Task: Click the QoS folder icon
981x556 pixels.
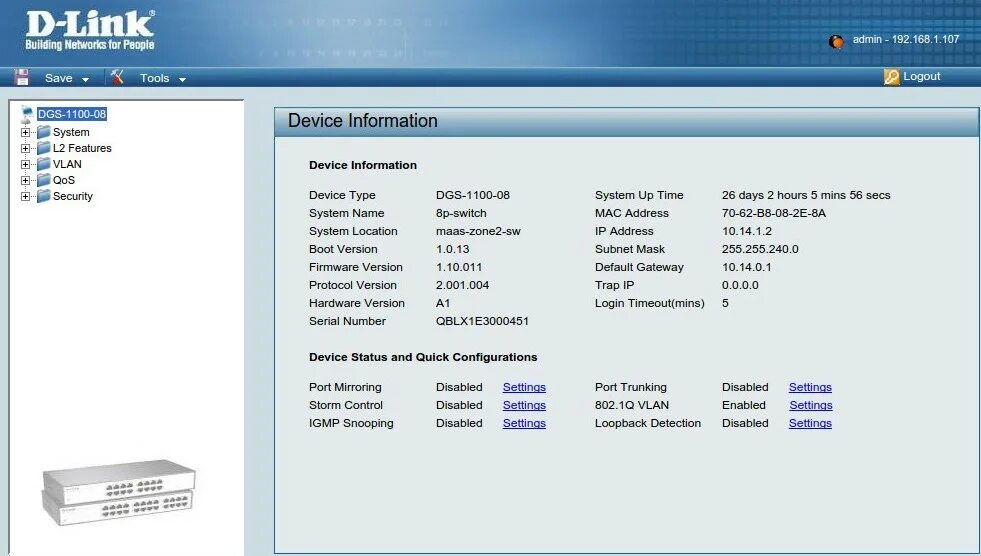Action: 43,180
